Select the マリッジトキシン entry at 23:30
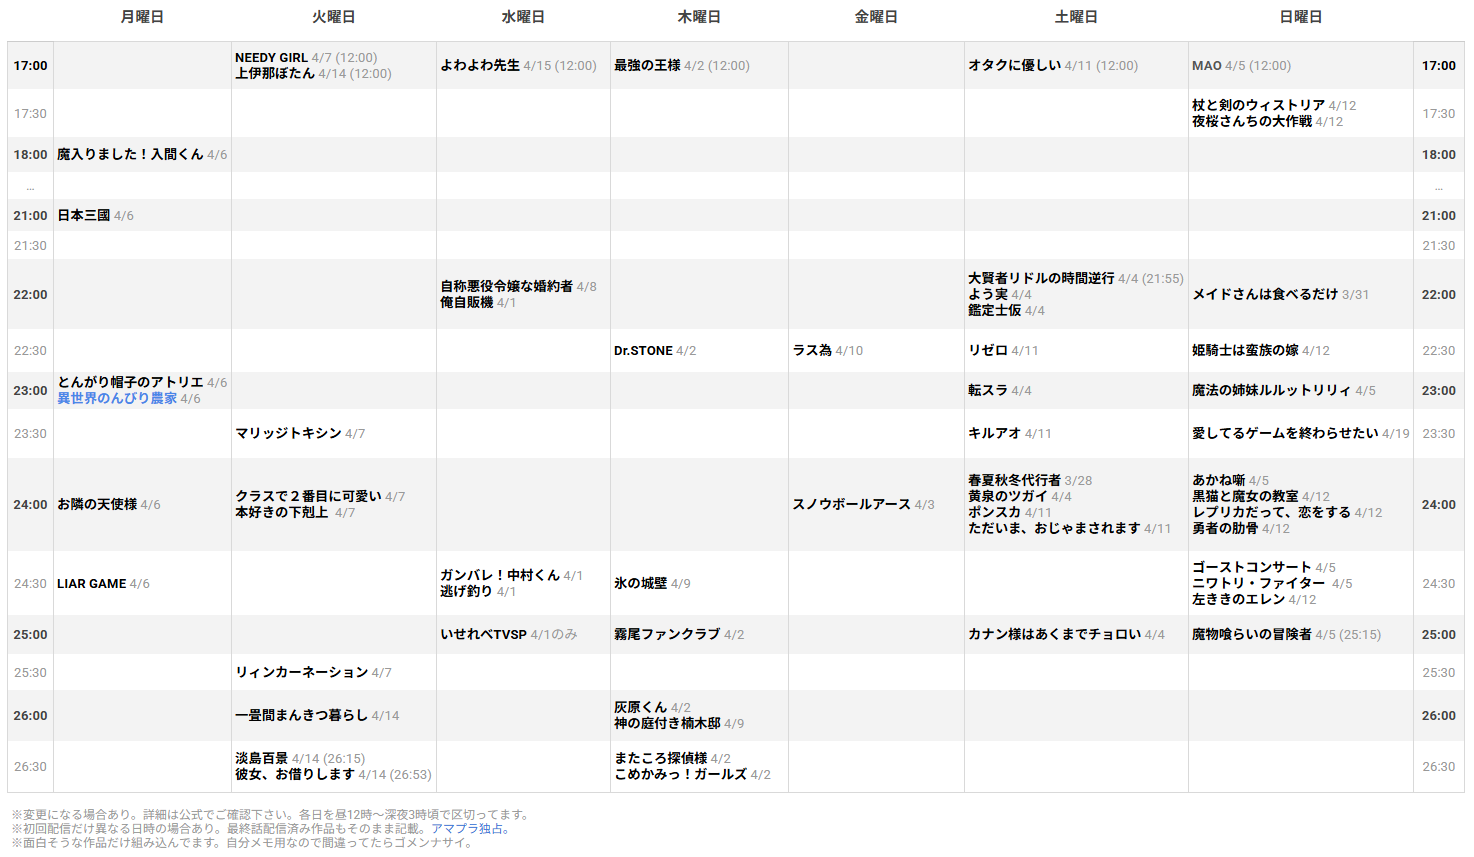Screen dimensions: 1474x857 [x=288, y=434]
